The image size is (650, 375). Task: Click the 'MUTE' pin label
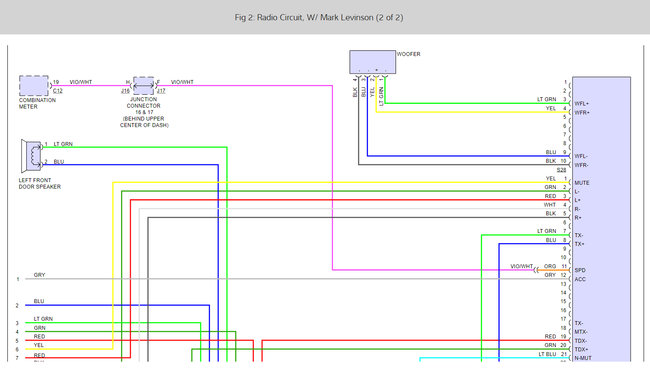tap(582, 183)
